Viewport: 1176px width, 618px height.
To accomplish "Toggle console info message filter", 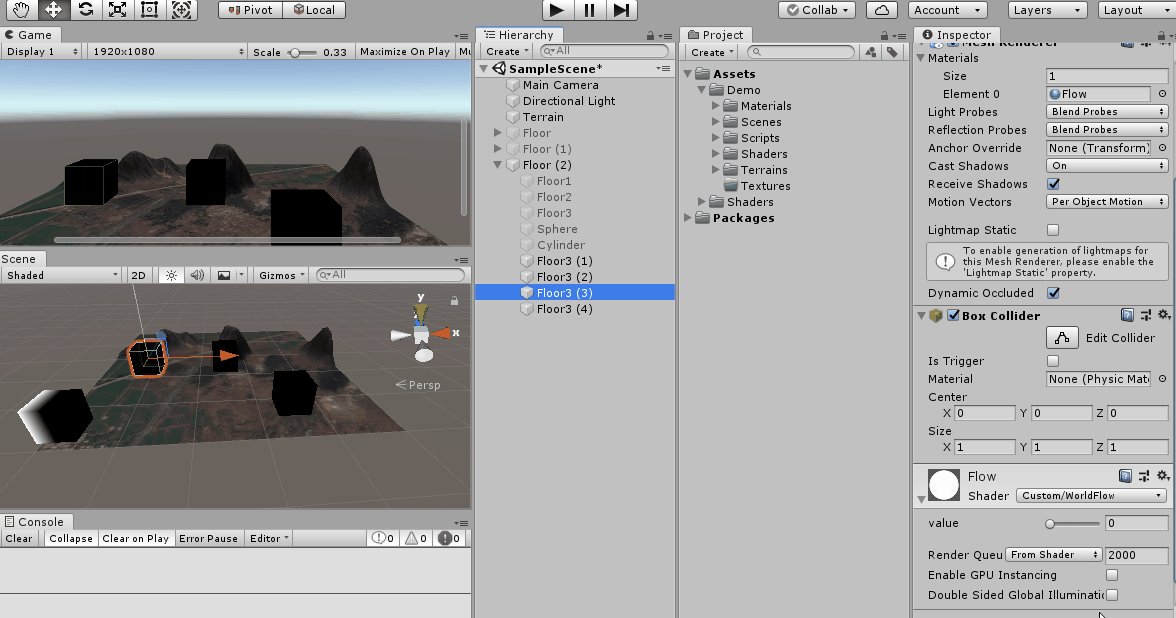I will pyautogui.click(x=383, y=538).
